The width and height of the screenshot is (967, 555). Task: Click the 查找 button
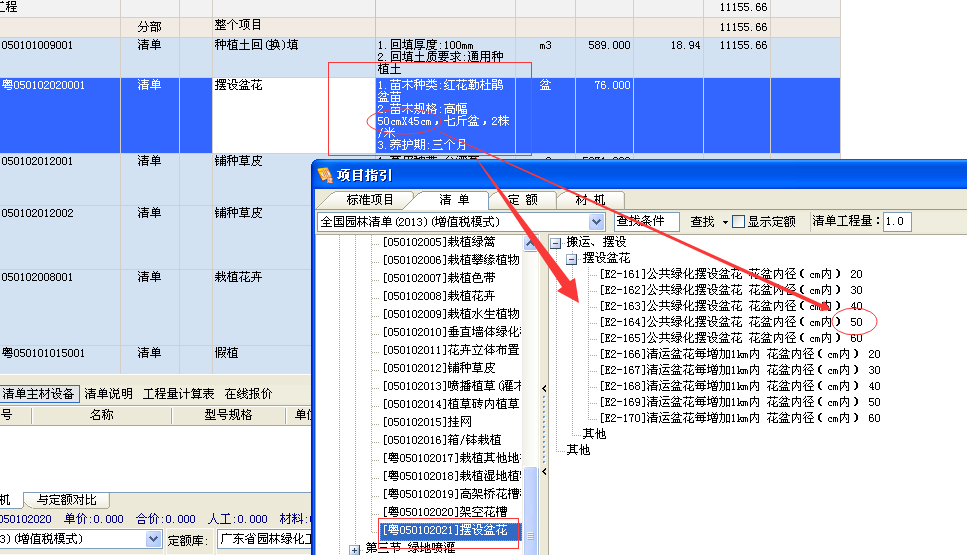point(702,221)
